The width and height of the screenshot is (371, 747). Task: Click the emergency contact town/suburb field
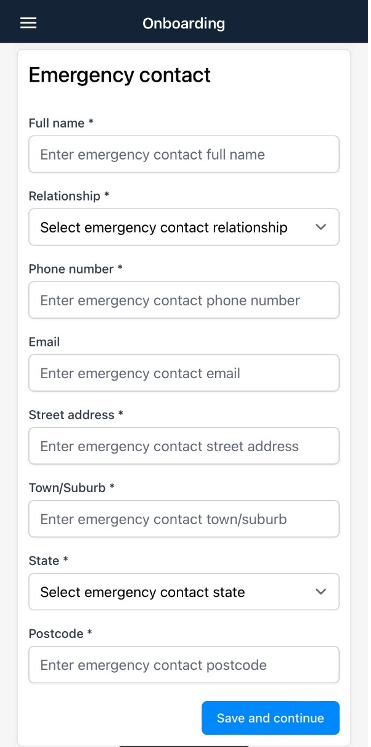tap(184, 519)
